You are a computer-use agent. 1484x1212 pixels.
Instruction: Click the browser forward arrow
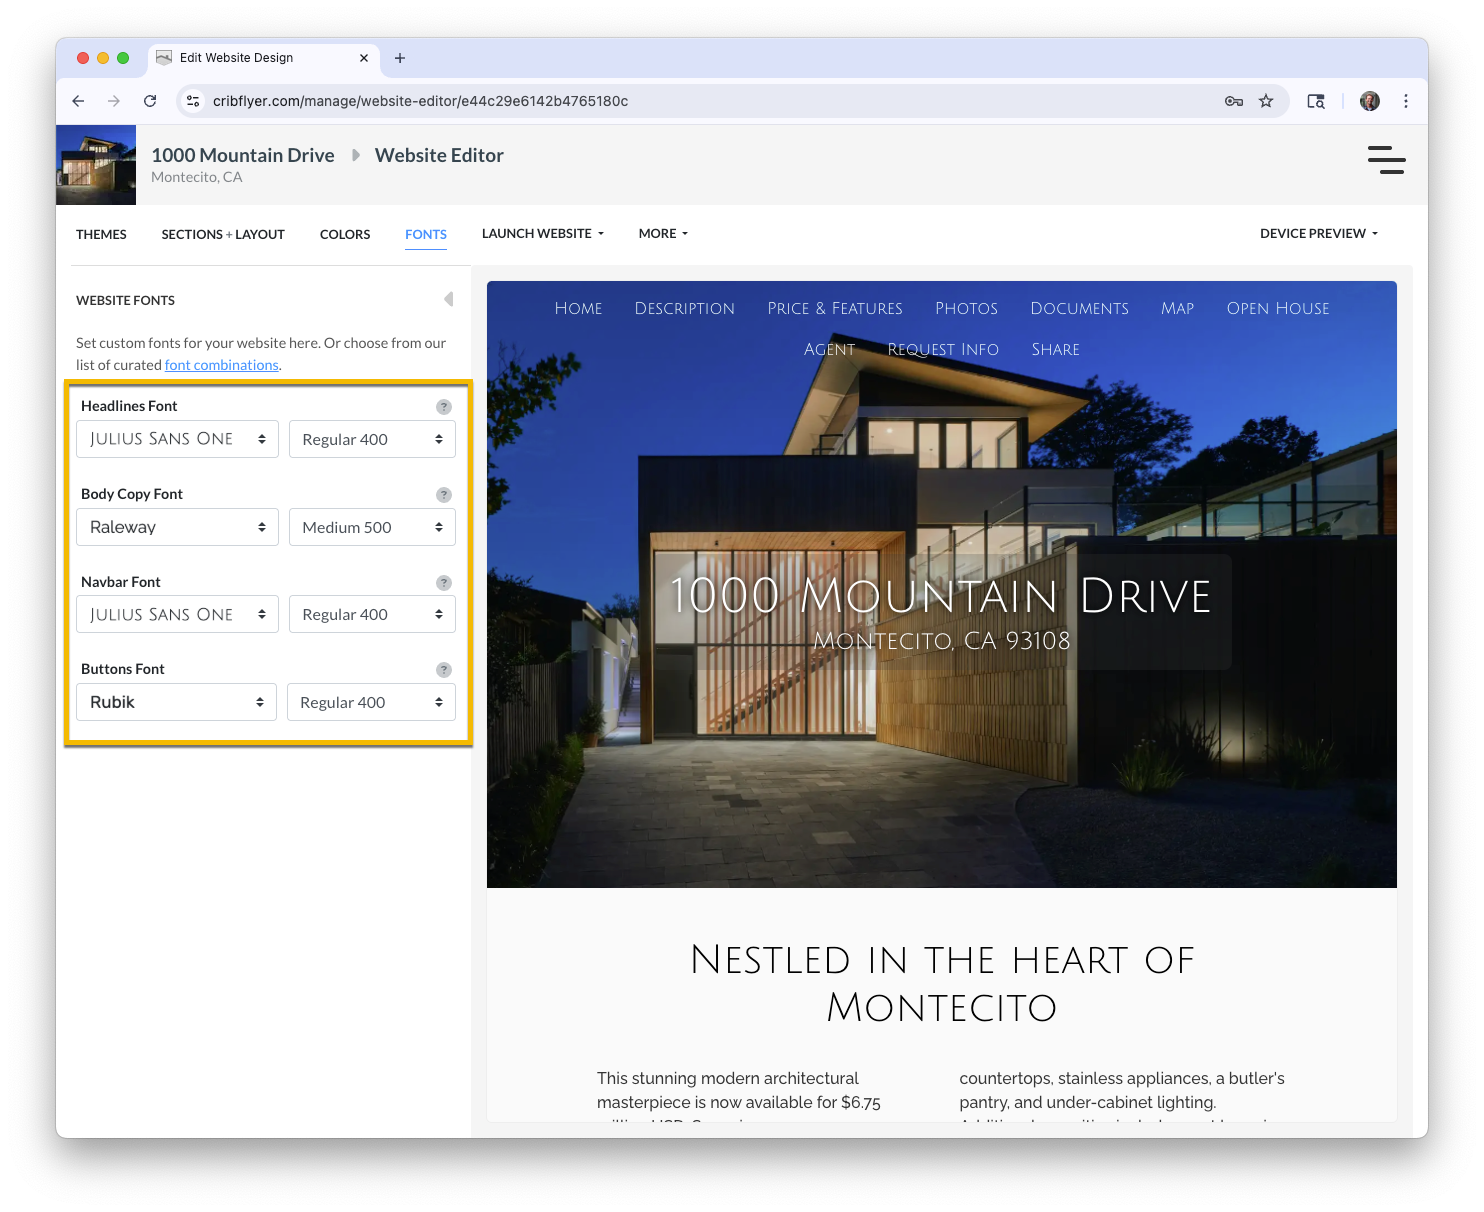tap(114, 101)
